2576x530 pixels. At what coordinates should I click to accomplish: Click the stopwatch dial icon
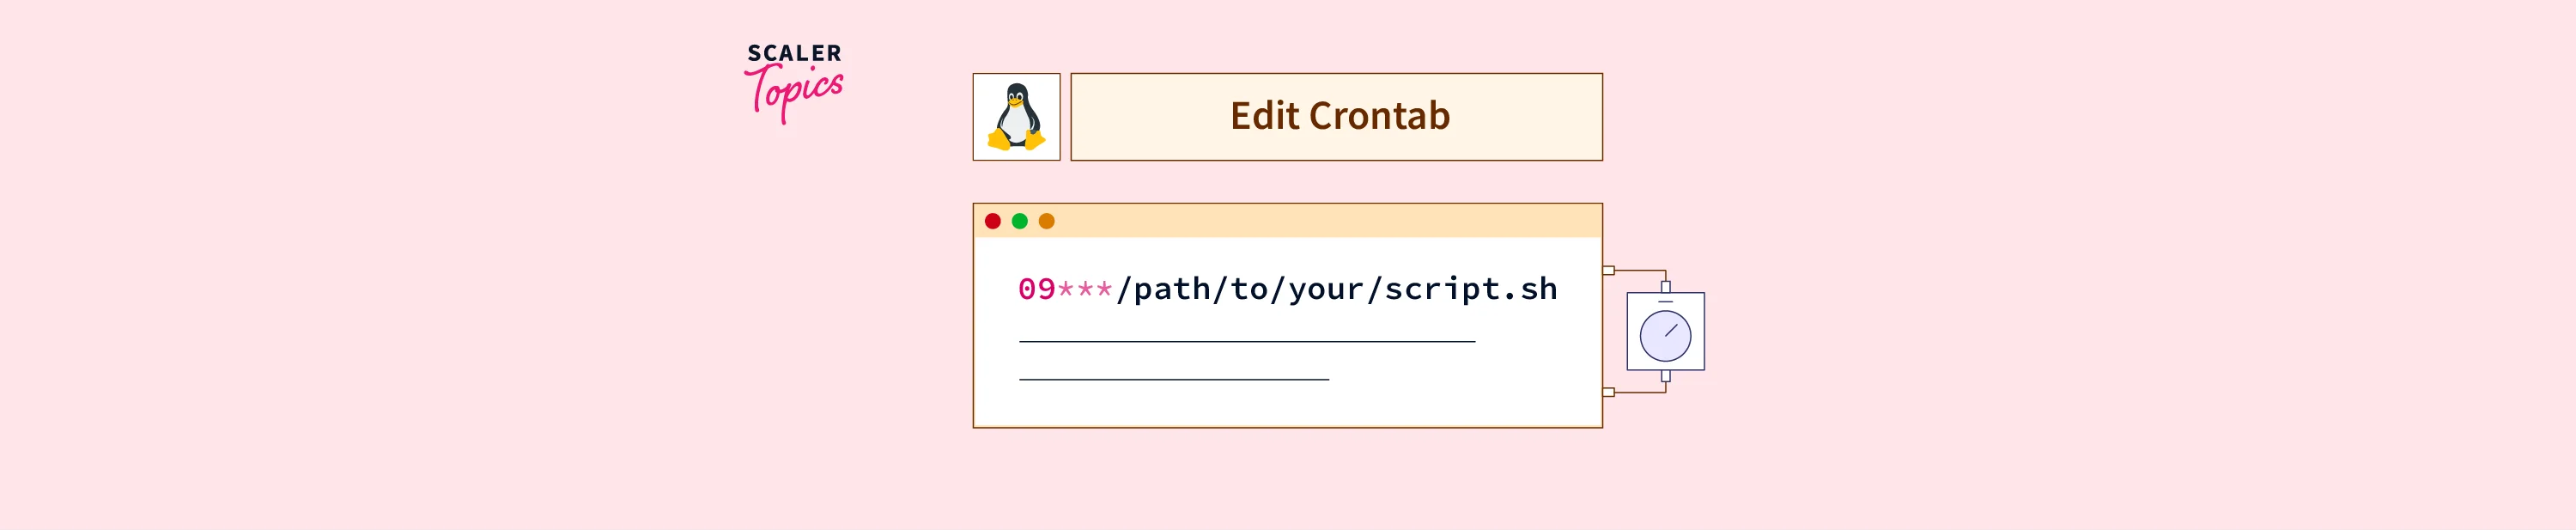1665,336
